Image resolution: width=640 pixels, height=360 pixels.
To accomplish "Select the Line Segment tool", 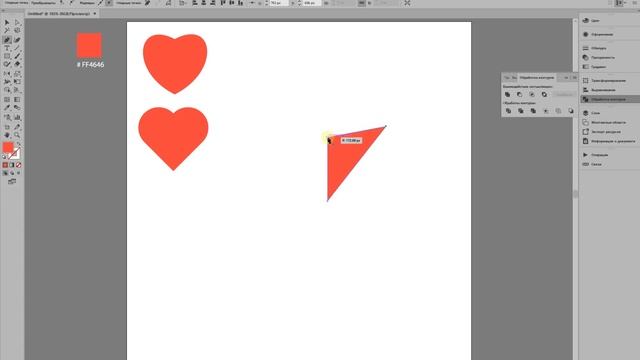I will coord(17,47).
